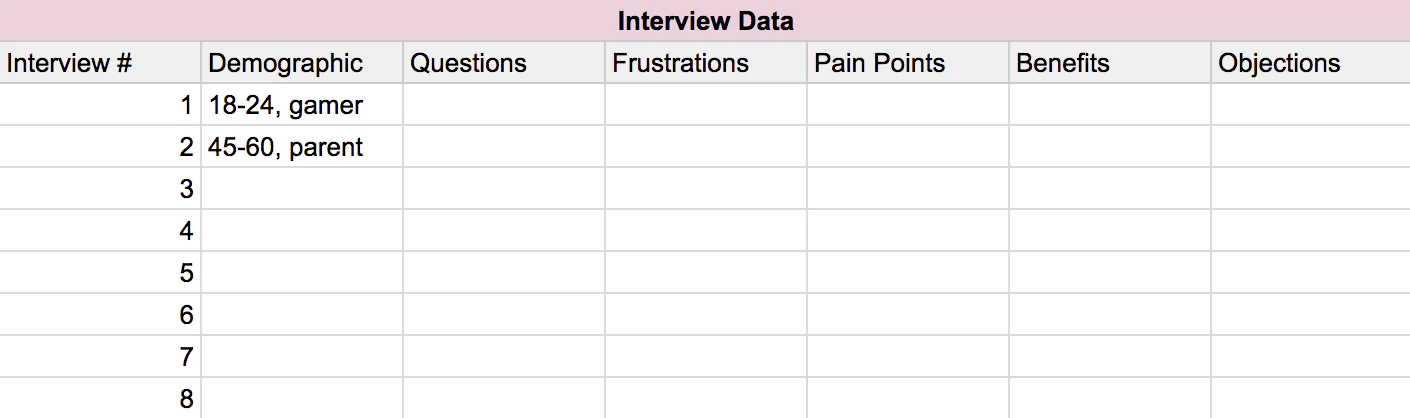1410x418 pixels.
Task: Click the Questions header cell
Action: (x=504, y=63)
